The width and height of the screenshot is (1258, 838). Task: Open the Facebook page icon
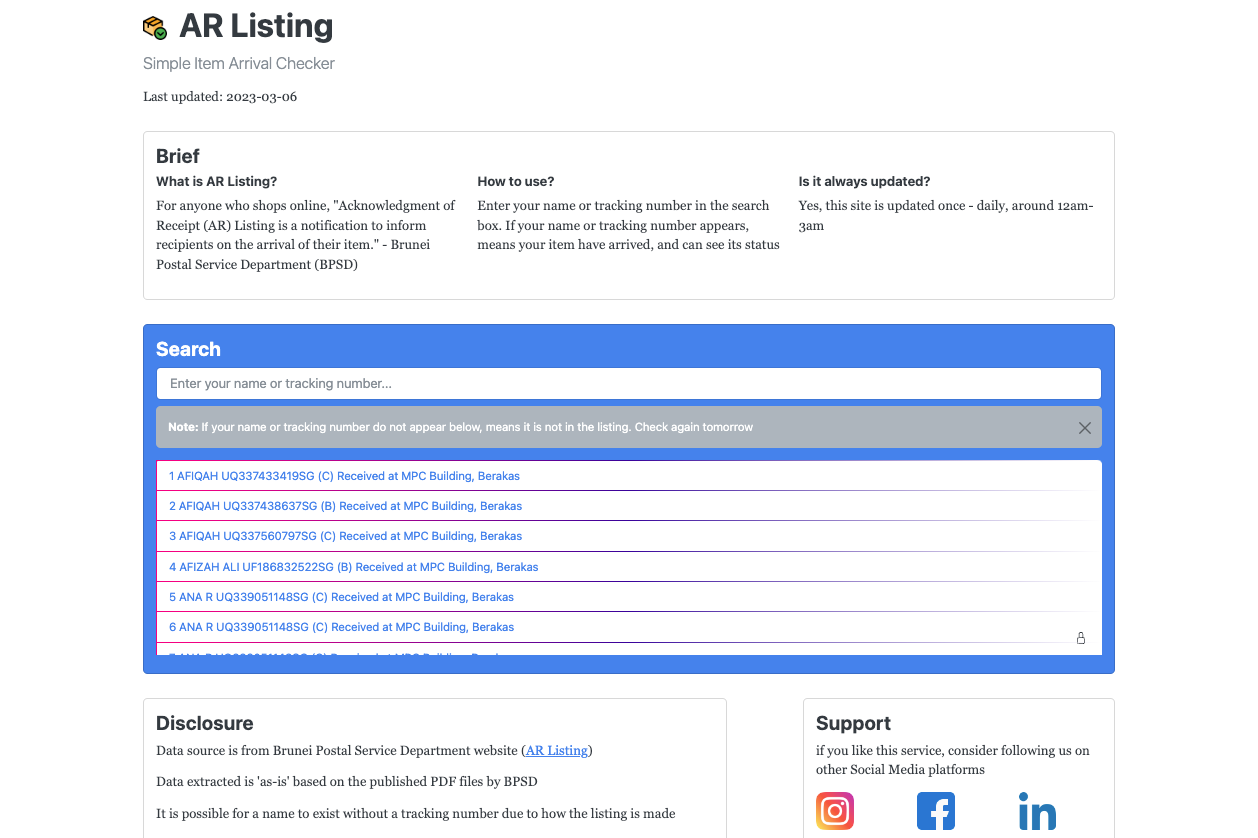(x=936, y=811)
